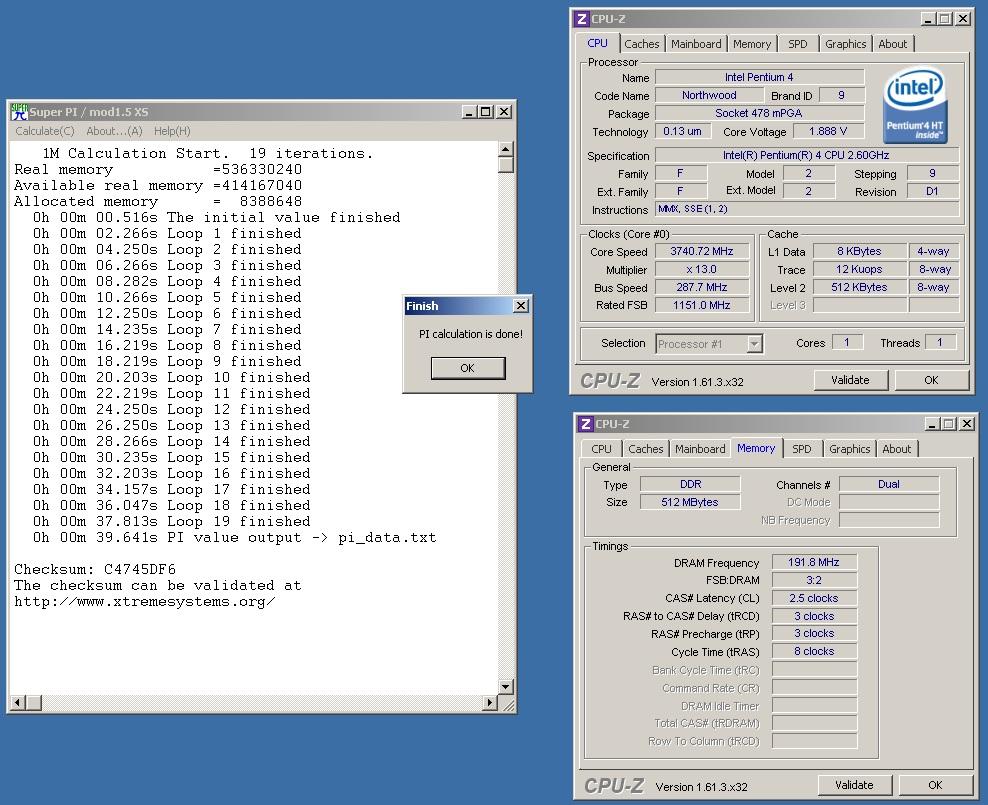Click the Bus Speed value 287.7 MHz
This screenshot has width=988, height=805.
point(702,287)
